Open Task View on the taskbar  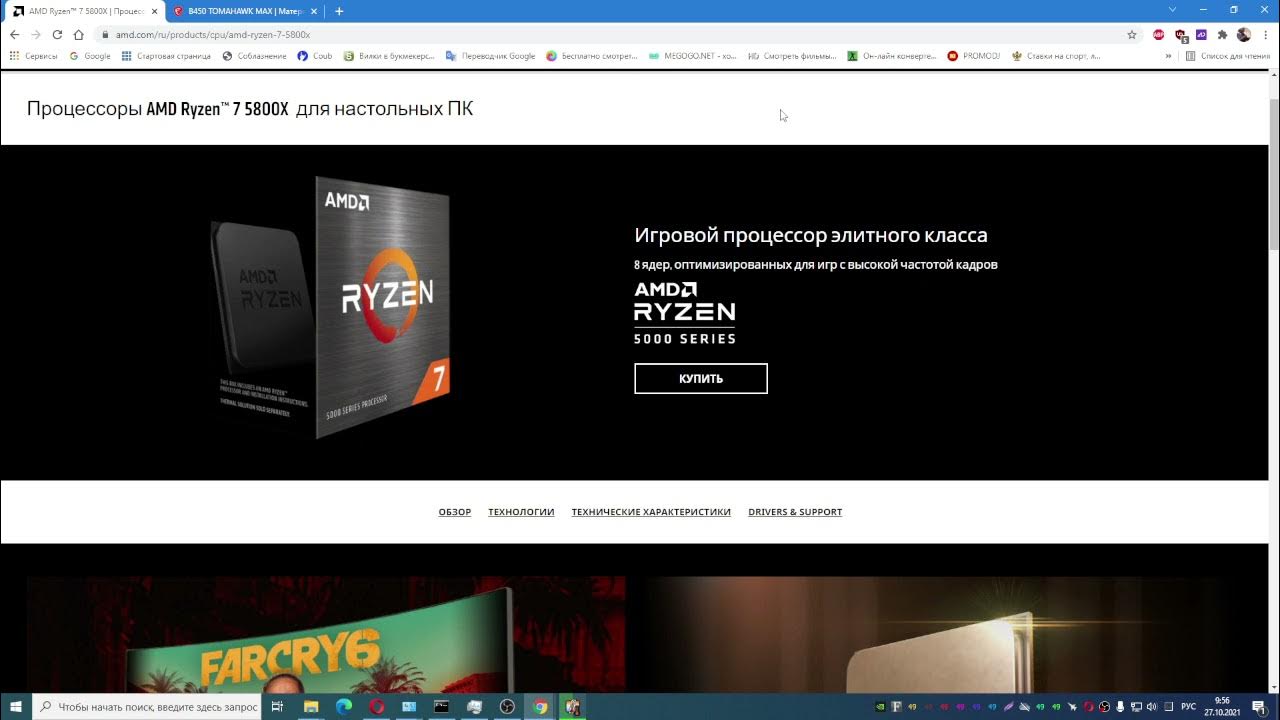pyautogui.click(x=278, y=706)
